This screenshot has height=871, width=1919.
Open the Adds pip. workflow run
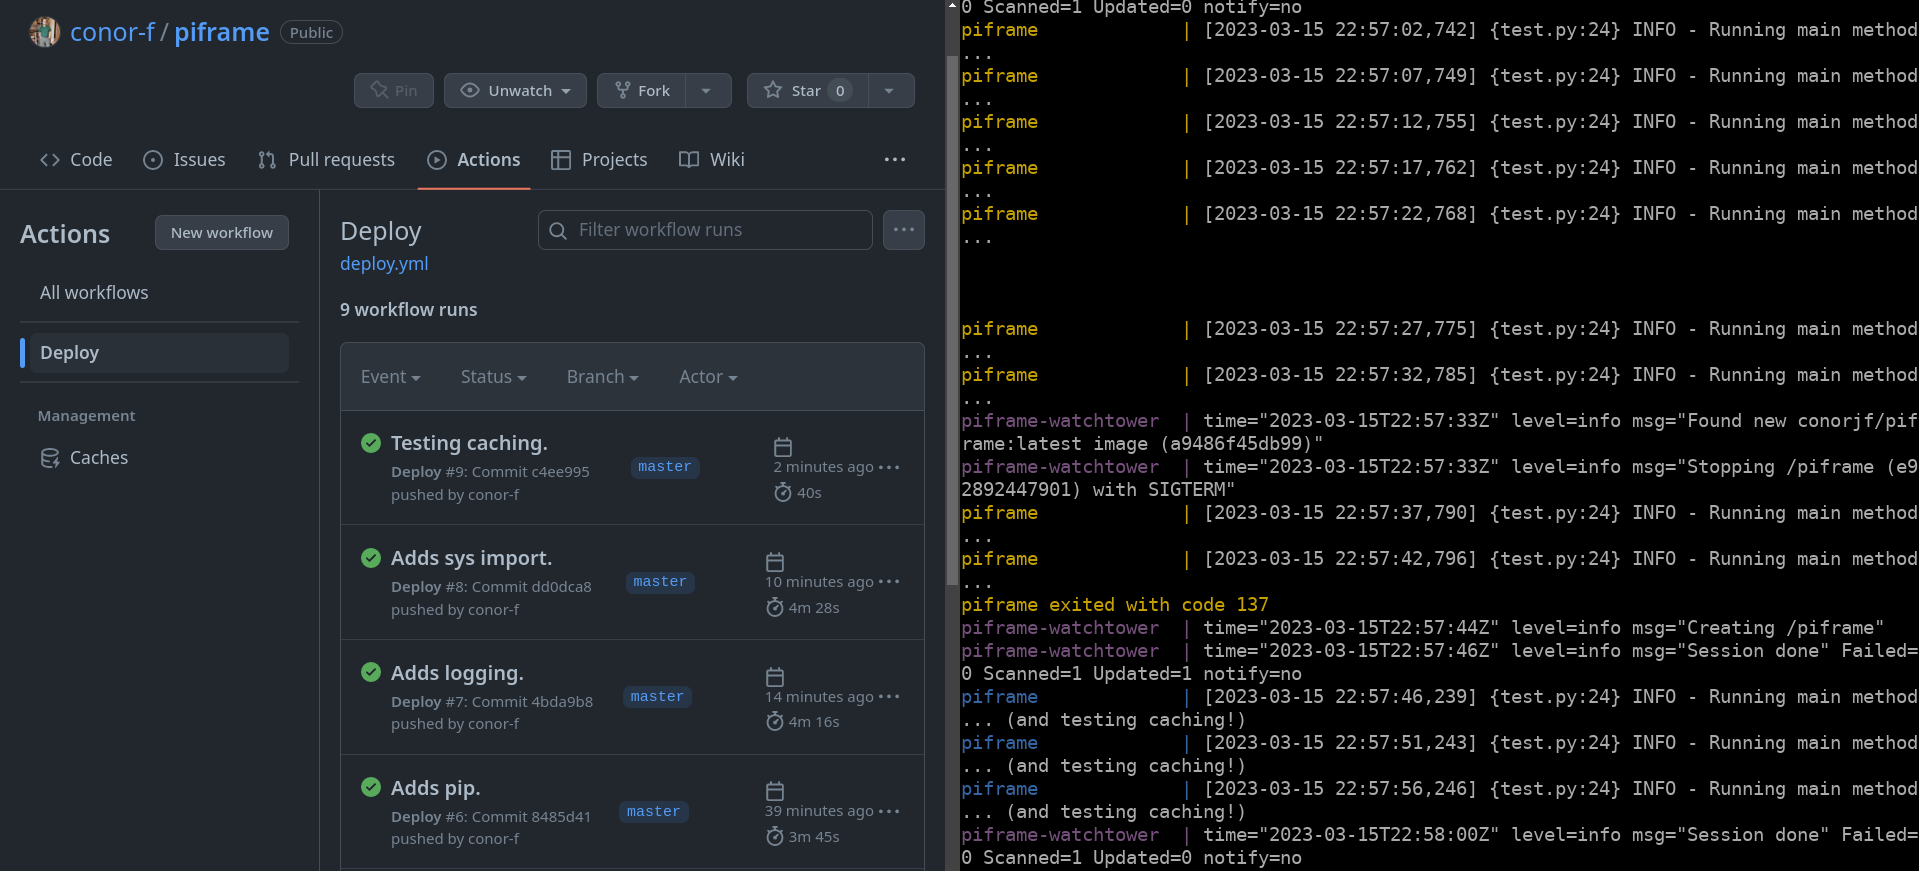(436, 788)
